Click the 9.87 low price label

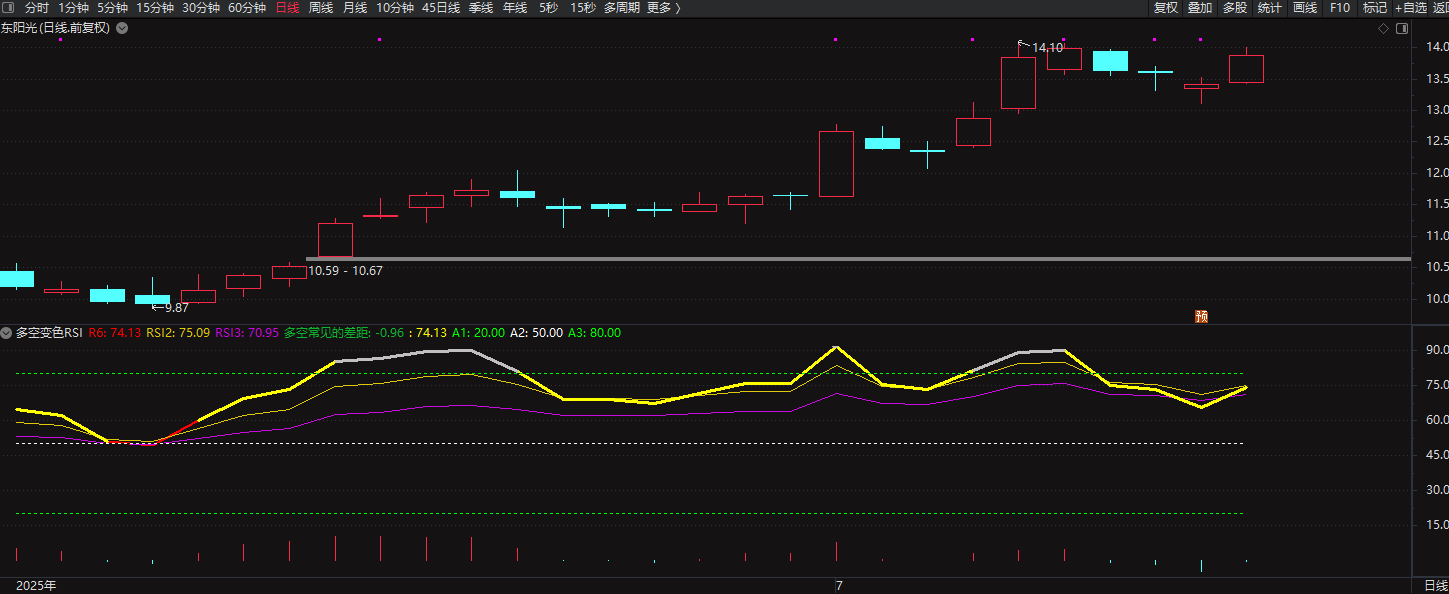(176, 308)
